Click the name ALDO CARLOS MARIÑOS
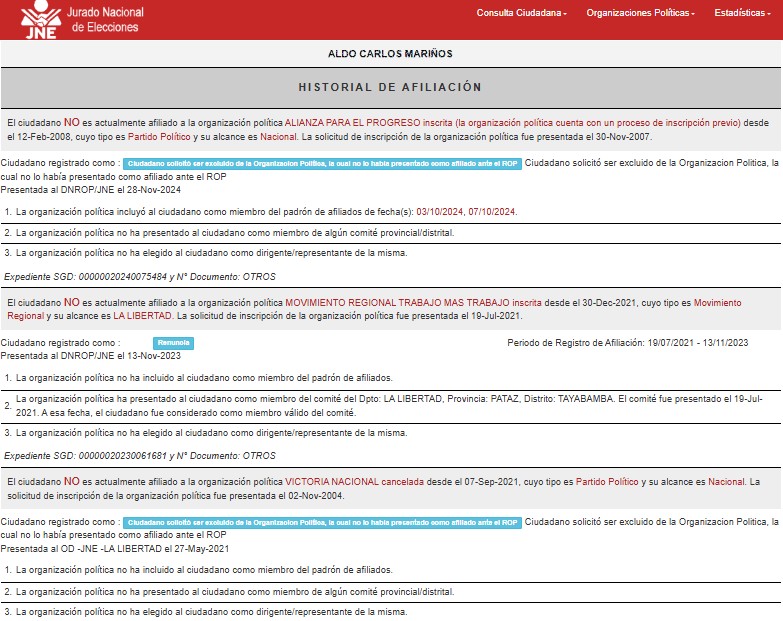The image size is (783, 621). click(x=391, y=53)
